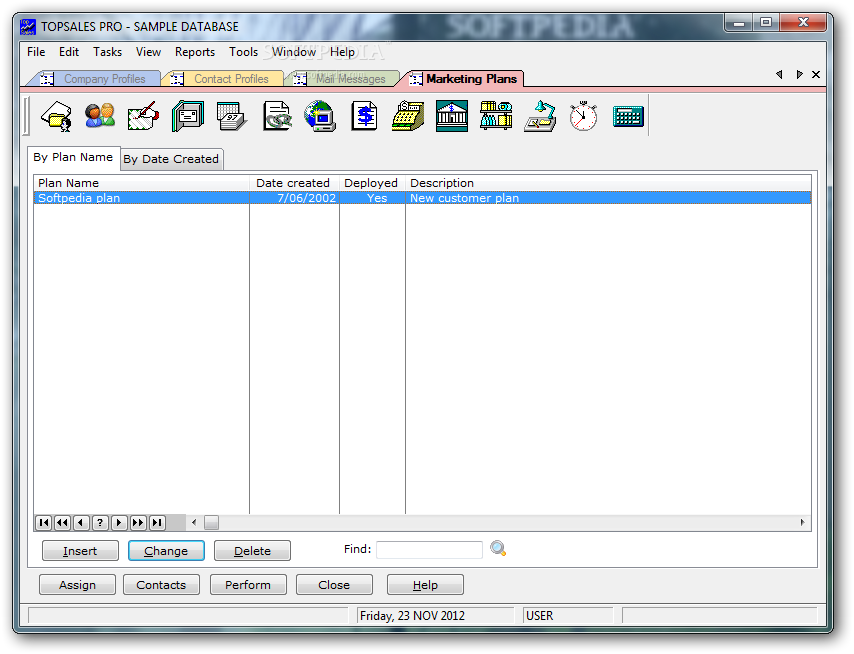Open the File menu

point(36,52)
